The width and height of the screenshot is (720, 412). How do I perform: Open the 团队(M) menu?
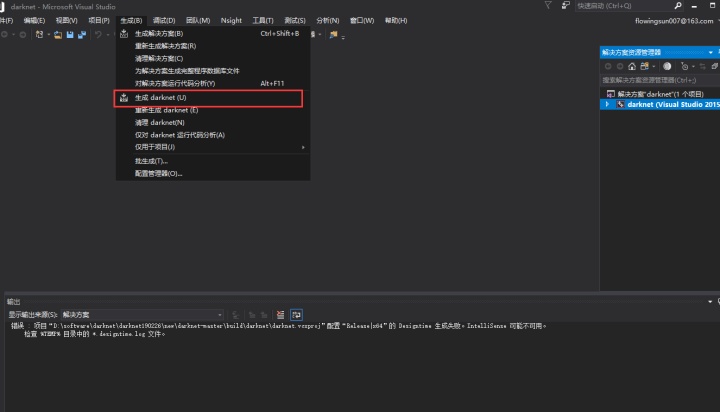click(x=198, y=20)
